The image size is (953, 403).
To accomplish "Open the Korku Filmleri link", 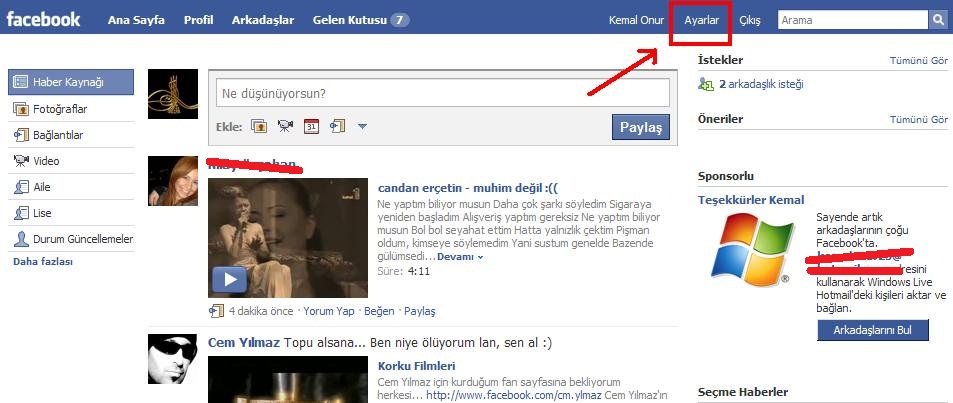I will coord(416,366).
